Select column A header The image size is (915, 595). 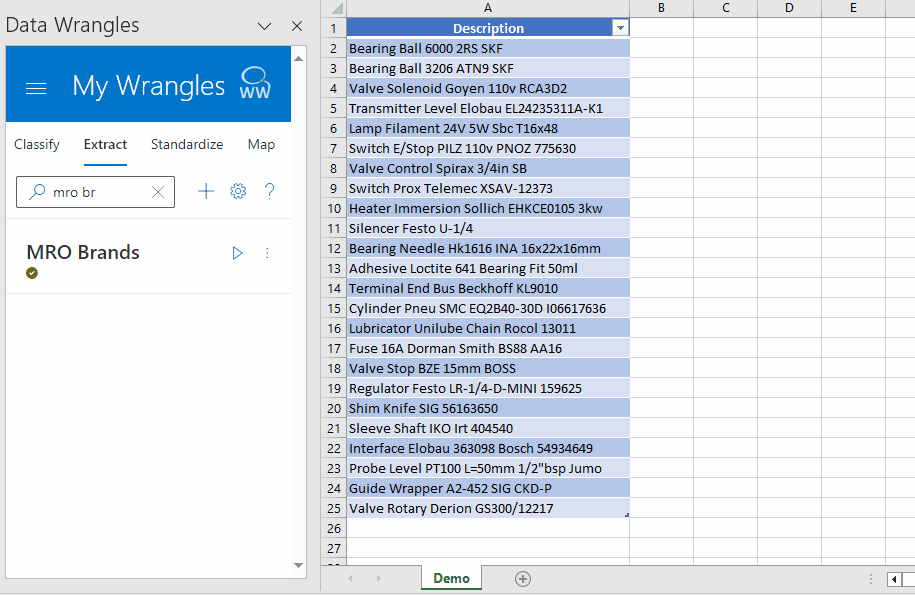[x=488, y=8]
